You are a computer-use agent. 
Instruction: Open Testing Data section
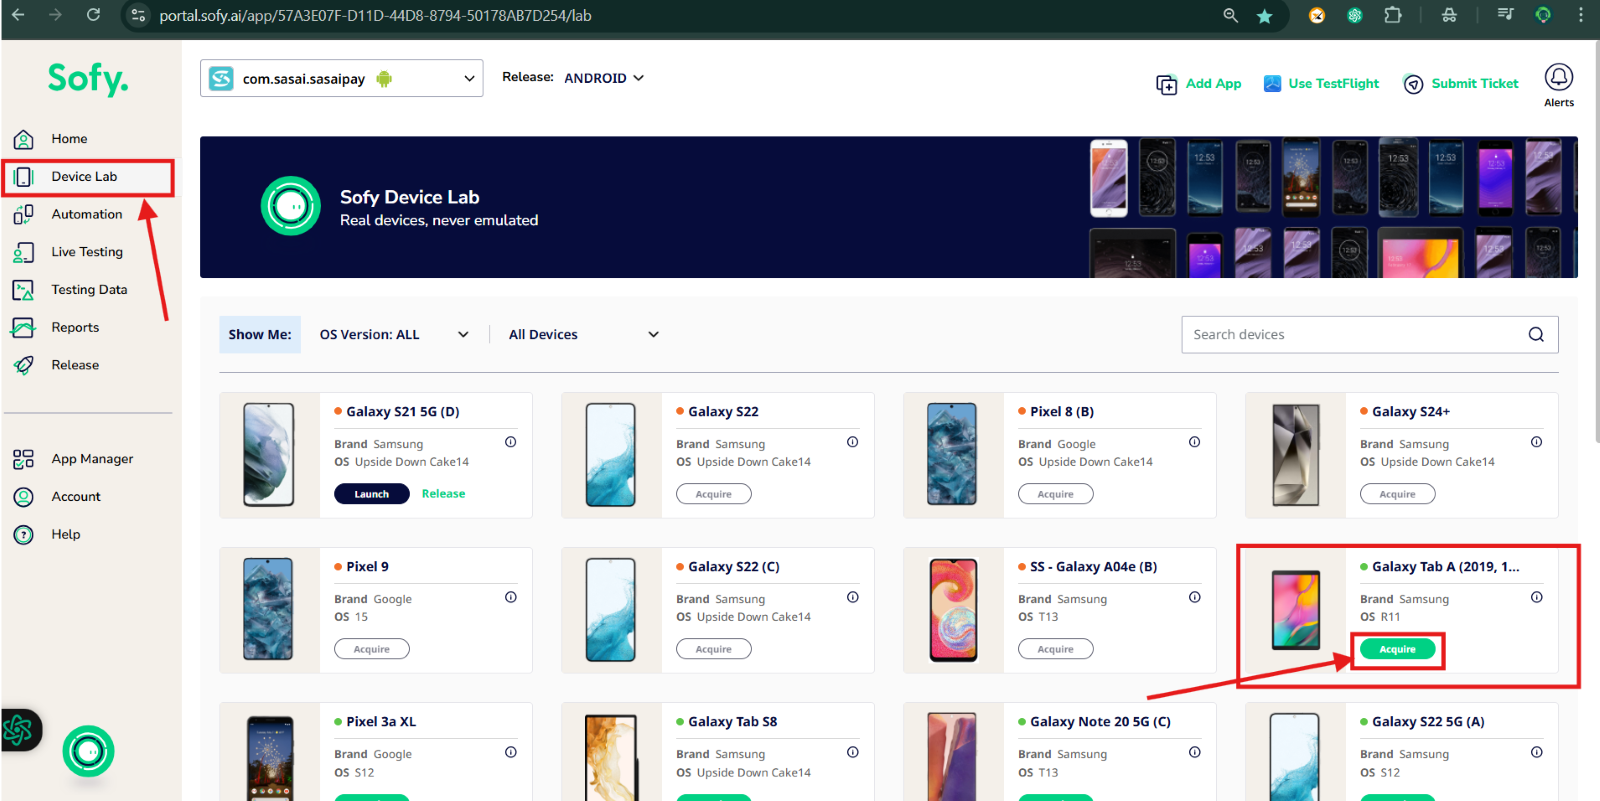[x=89, y=290]
